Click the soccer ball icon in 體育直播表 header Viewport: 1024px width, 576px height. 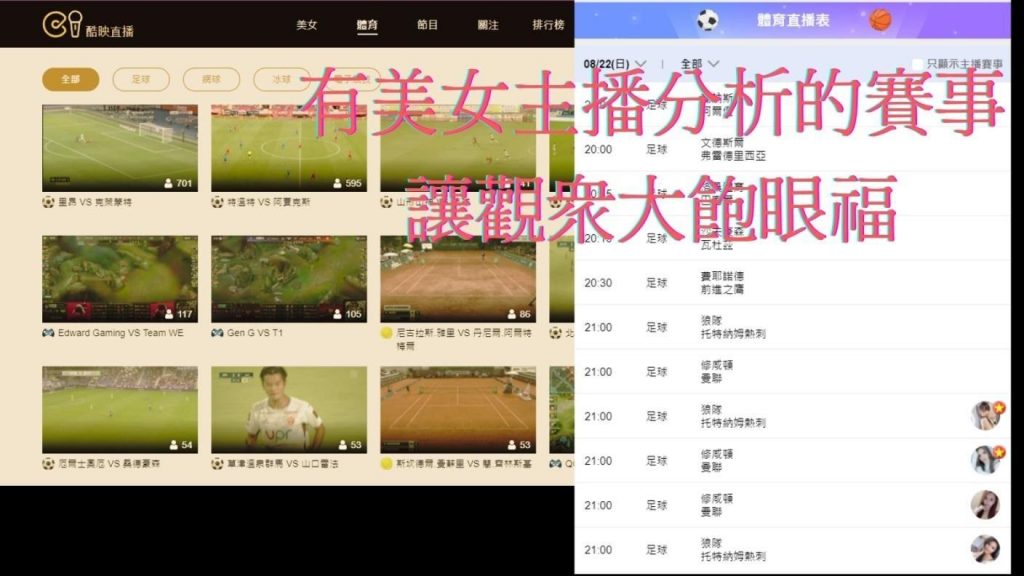click(709, 17)
